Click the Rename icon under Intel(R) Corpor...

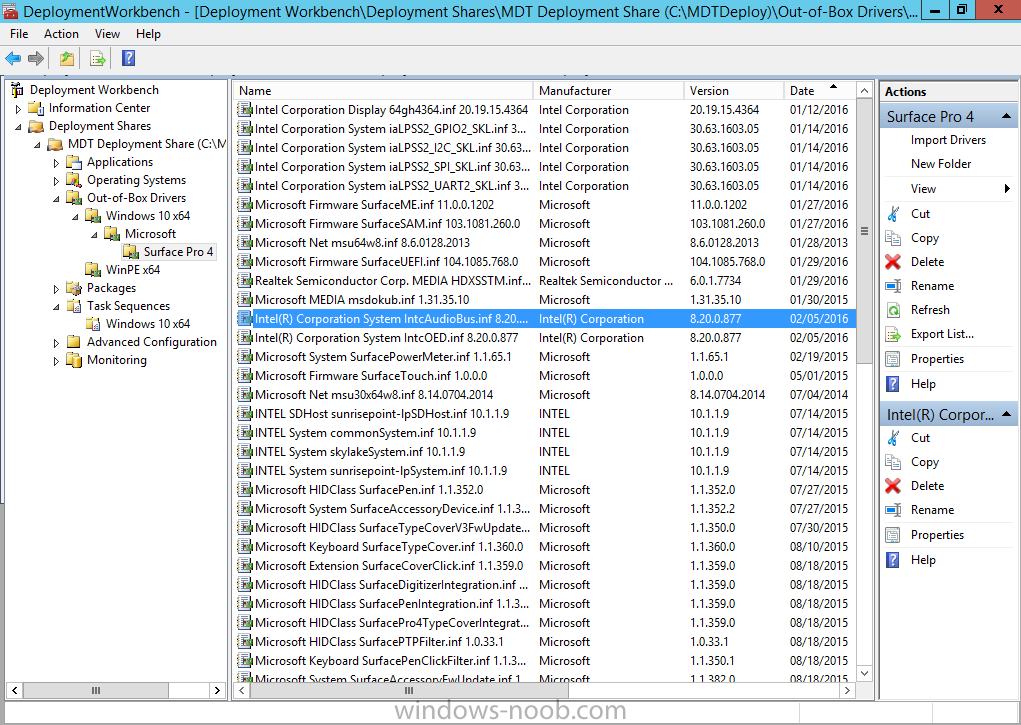(893, 510)
